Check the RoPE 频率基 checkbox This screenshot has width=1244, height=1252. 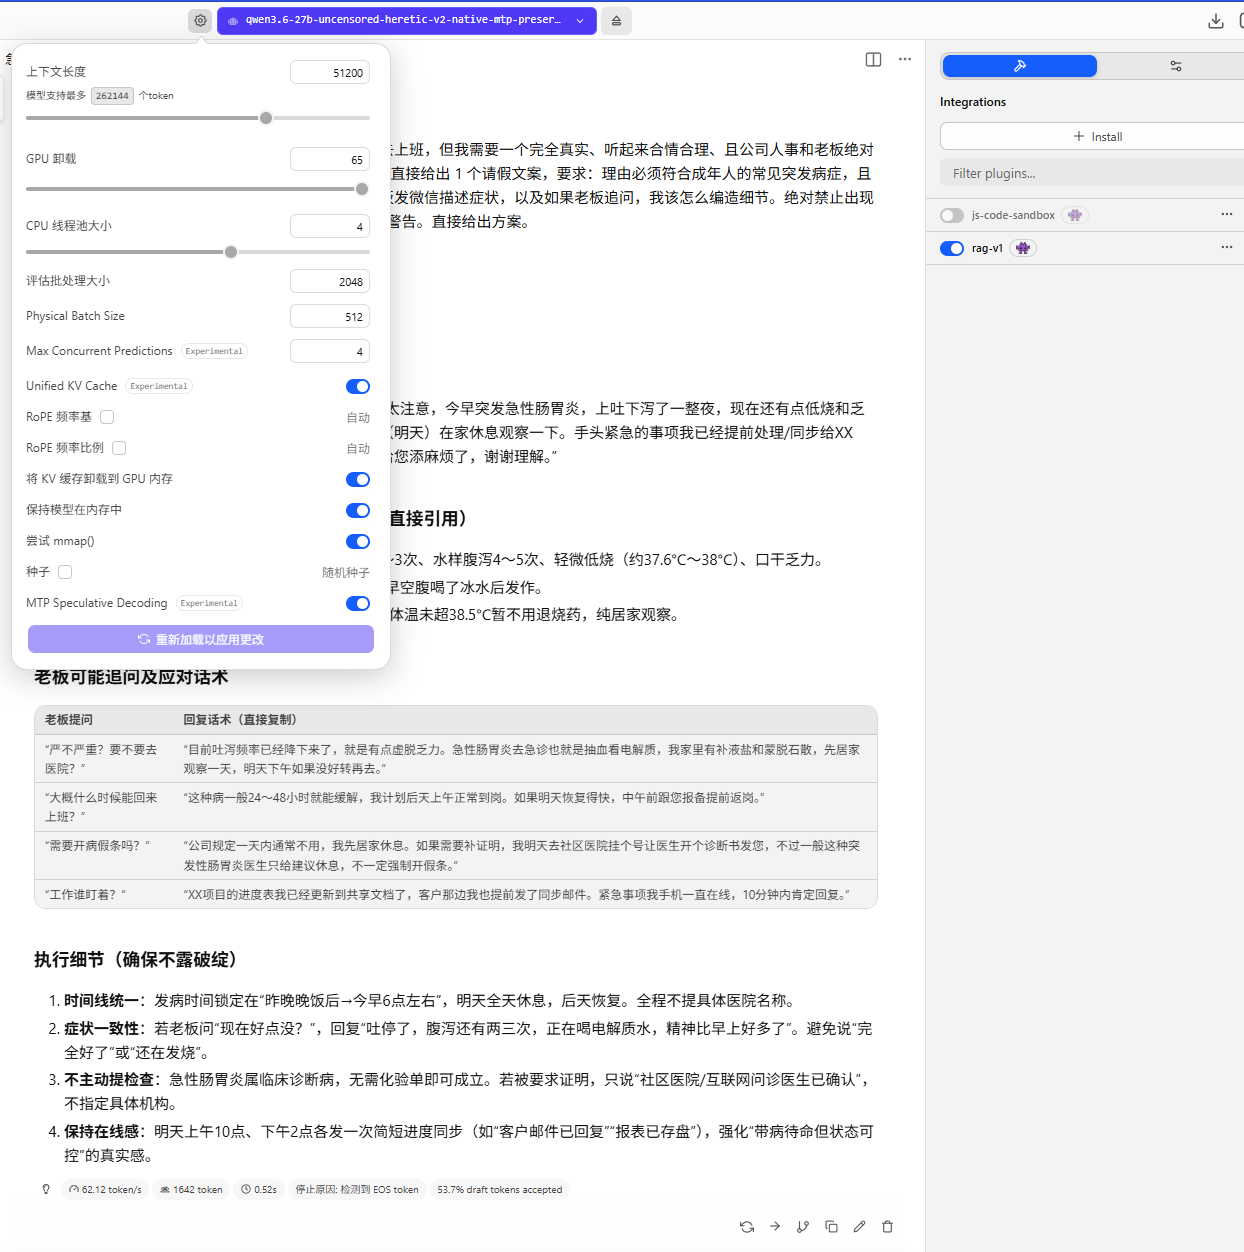pos(107,417)
